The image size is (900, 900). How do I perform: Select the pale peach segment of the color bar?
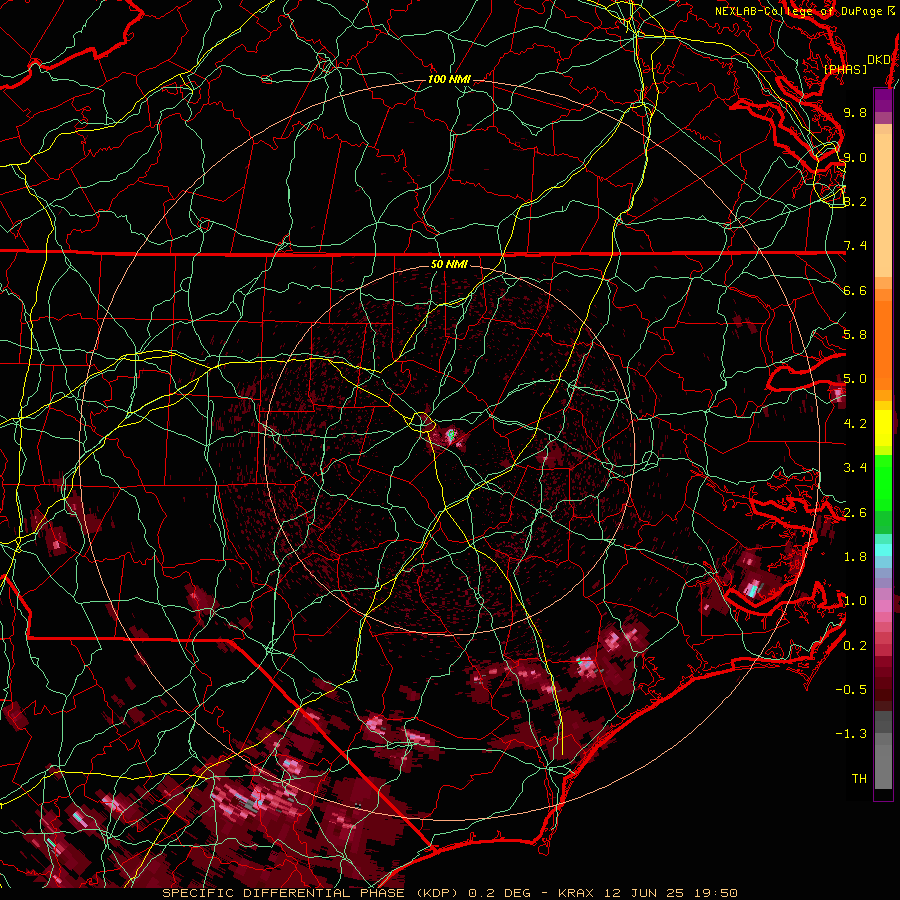click(883, 205)
